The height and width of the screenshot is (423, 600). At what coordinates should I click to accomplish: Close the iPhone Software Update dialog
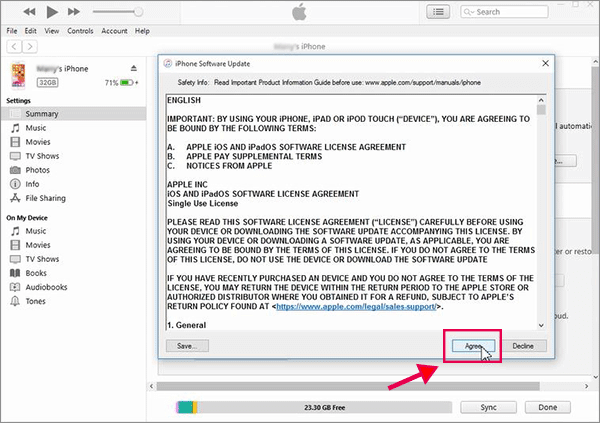tap(546, 63)
